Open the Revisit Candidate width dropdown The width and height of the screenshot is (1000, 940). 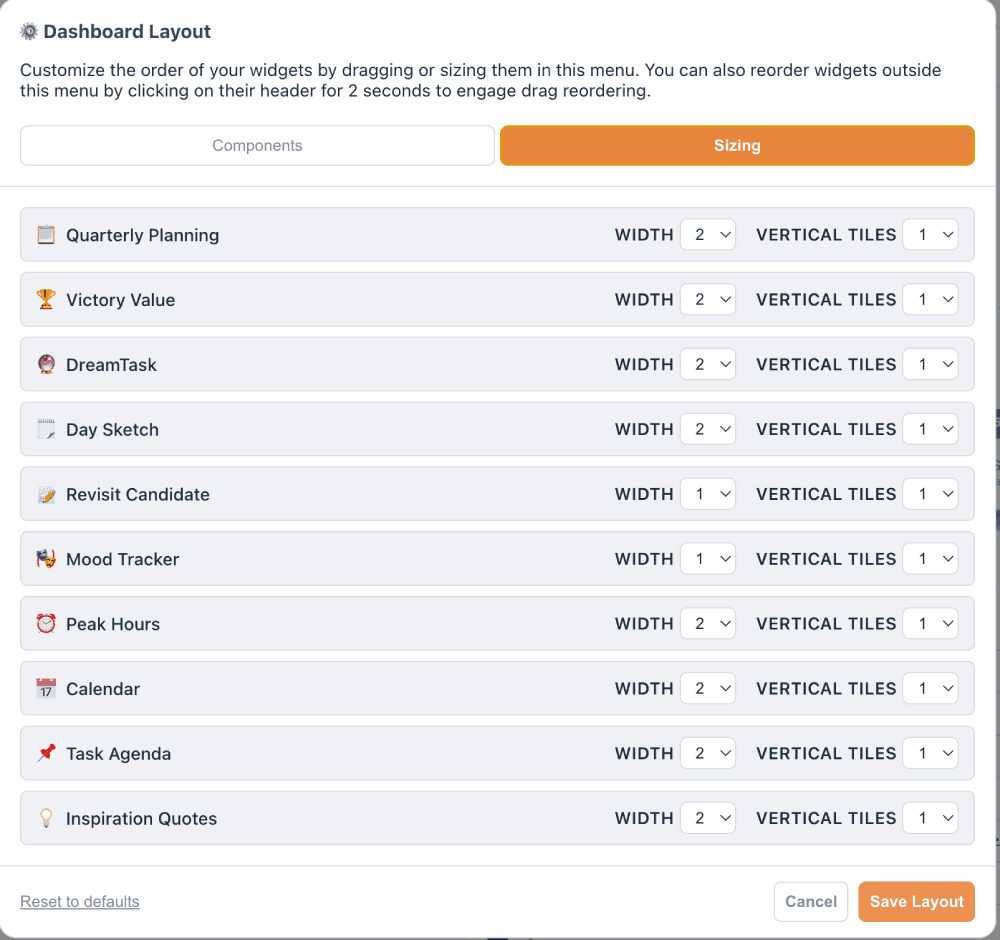[708, 494]
